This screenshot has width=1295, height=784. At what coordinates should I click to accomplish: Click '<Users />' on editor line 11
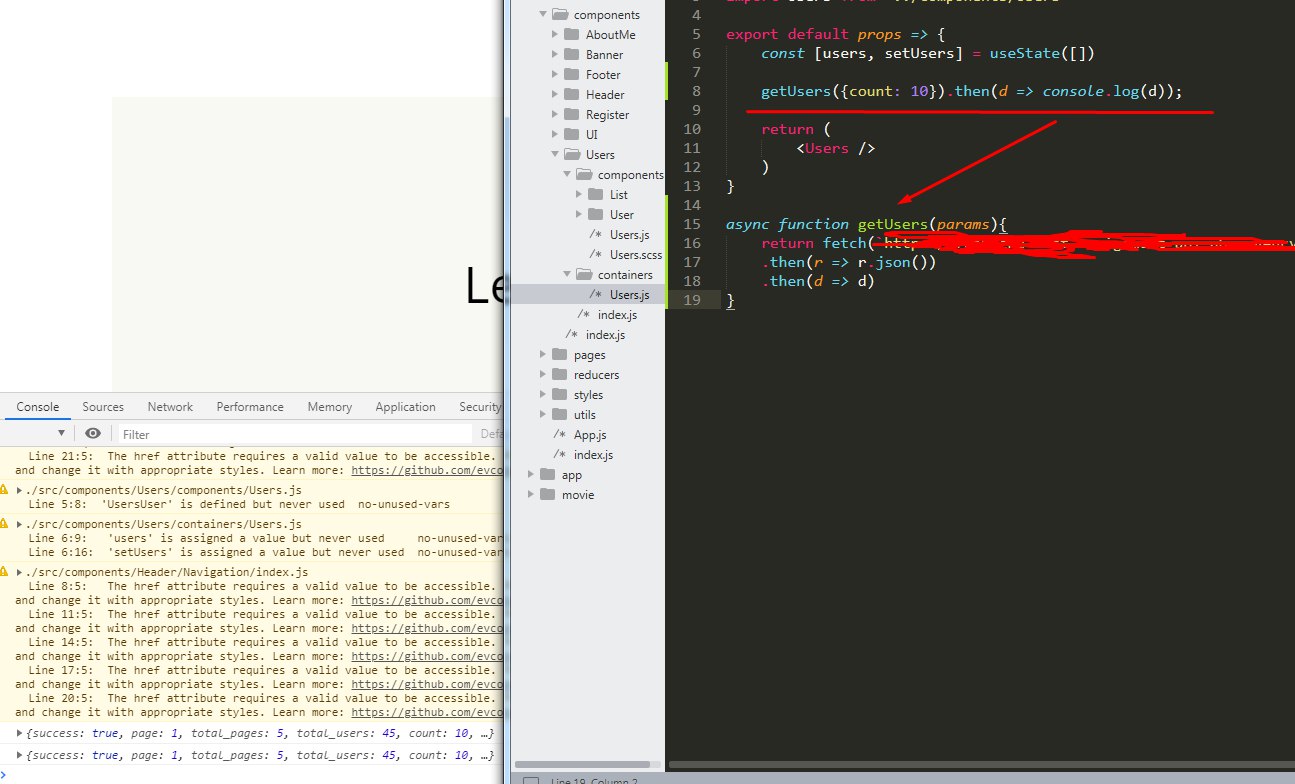coord(836,148)
